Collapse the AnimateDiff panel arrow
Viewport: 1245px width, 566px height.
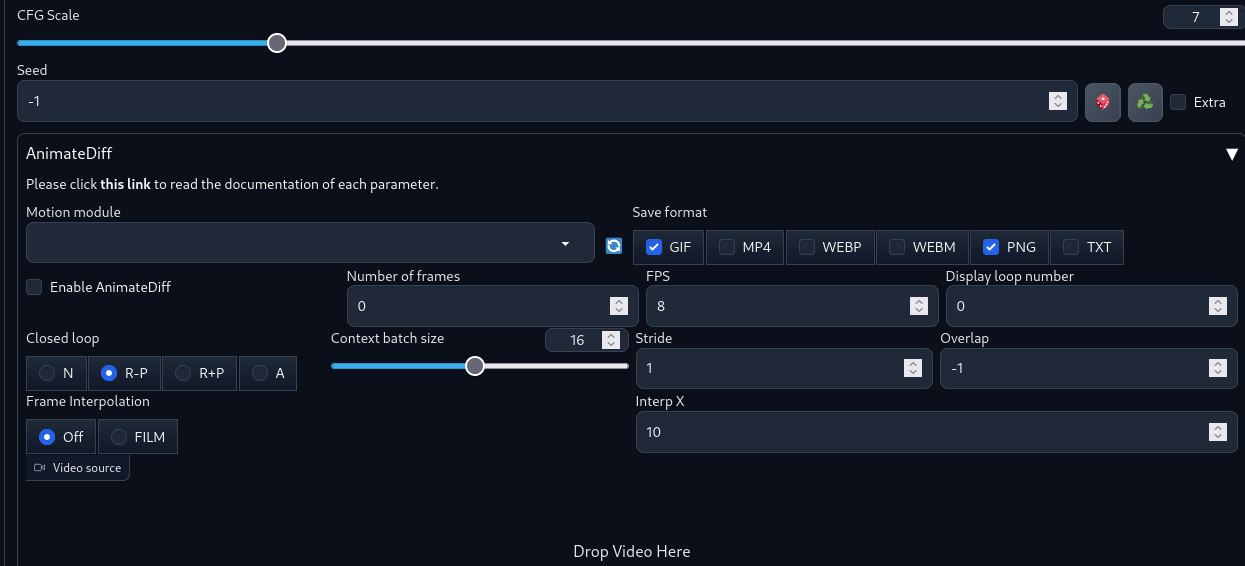[x=1232, y=154]
